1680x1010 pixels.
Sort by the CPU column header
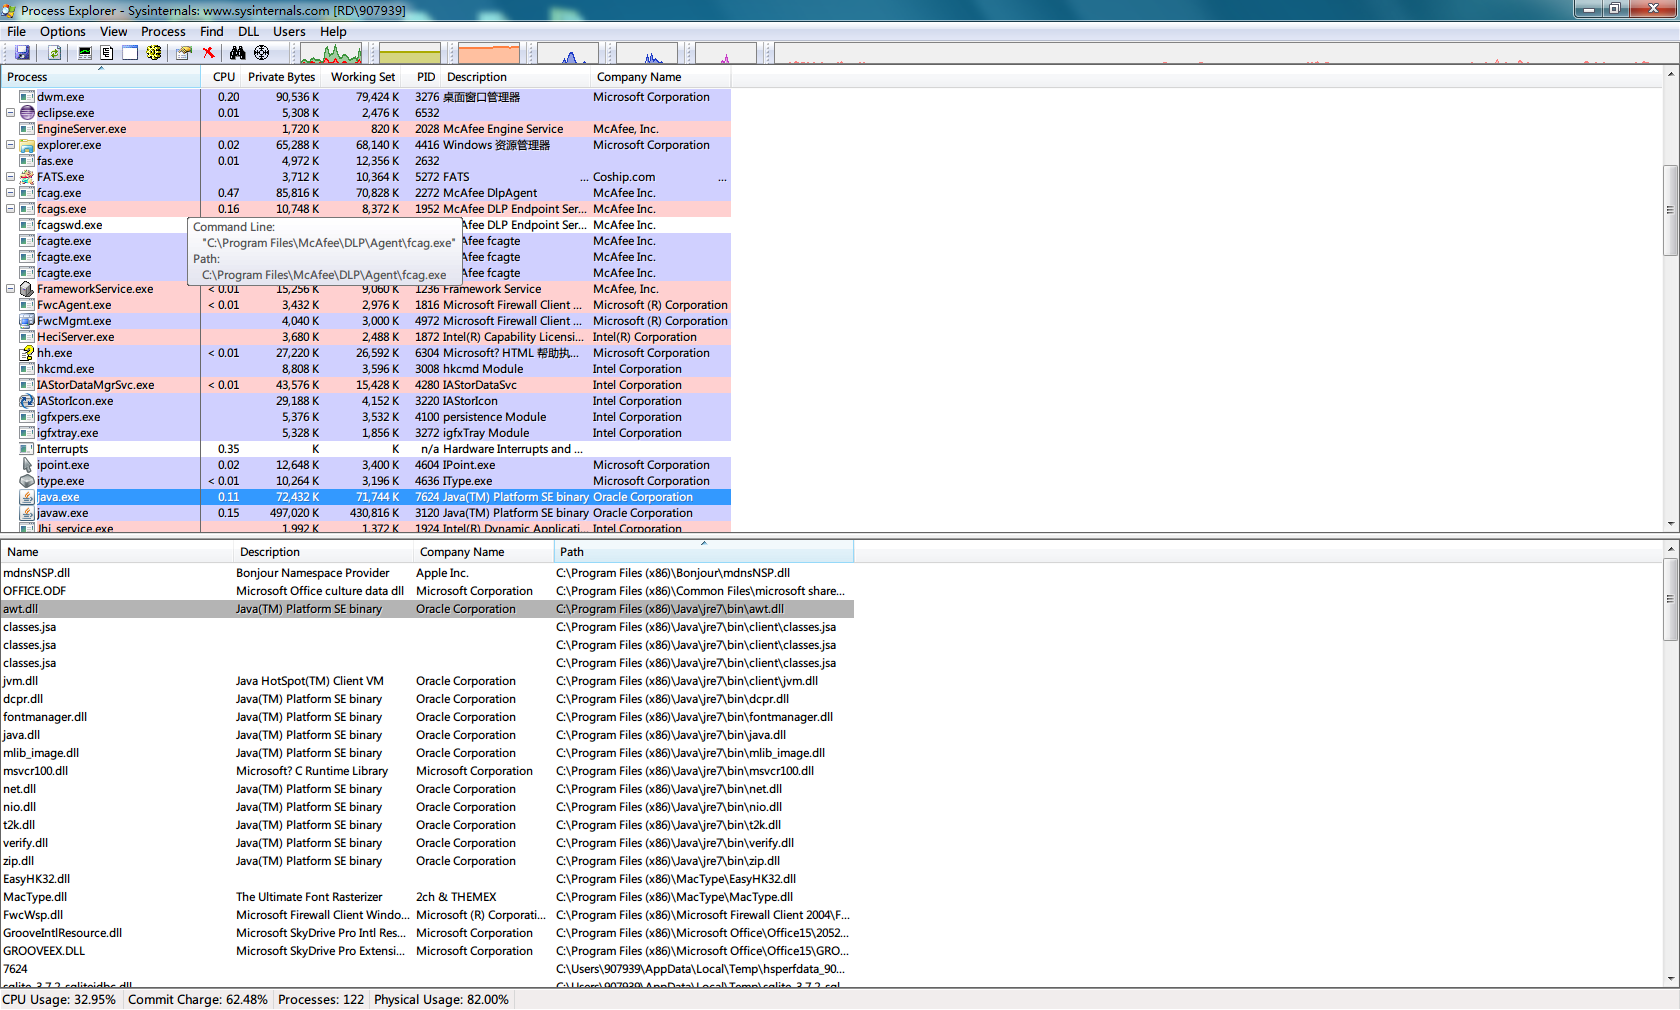(222, 77)
